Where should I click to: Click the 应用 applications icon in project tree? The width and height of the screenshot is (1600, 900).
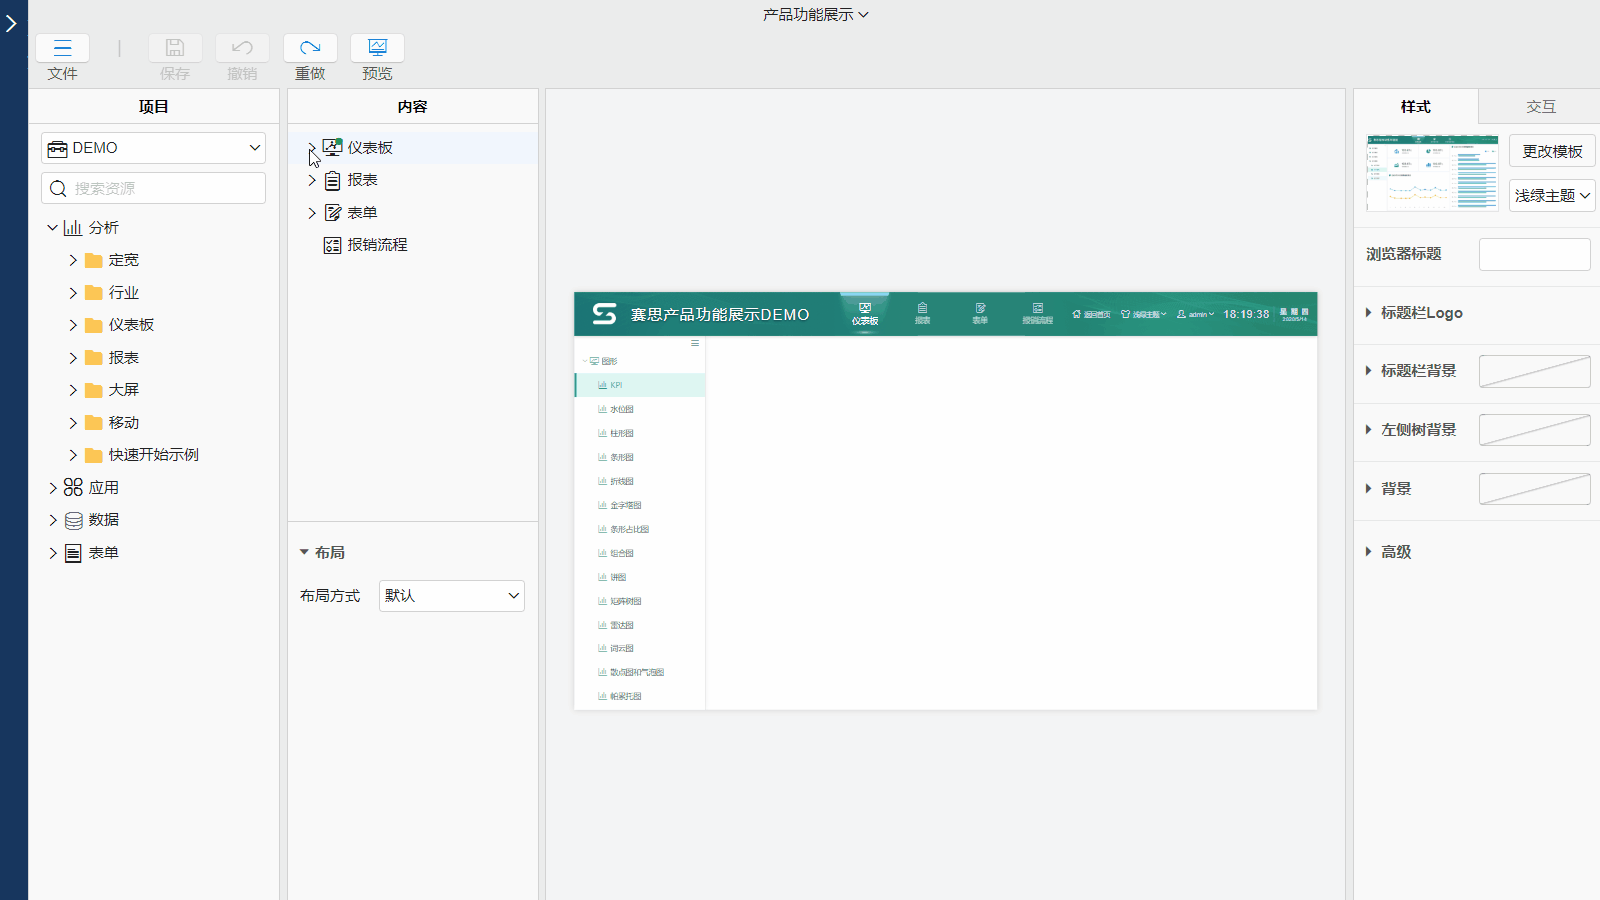point(73,487)
